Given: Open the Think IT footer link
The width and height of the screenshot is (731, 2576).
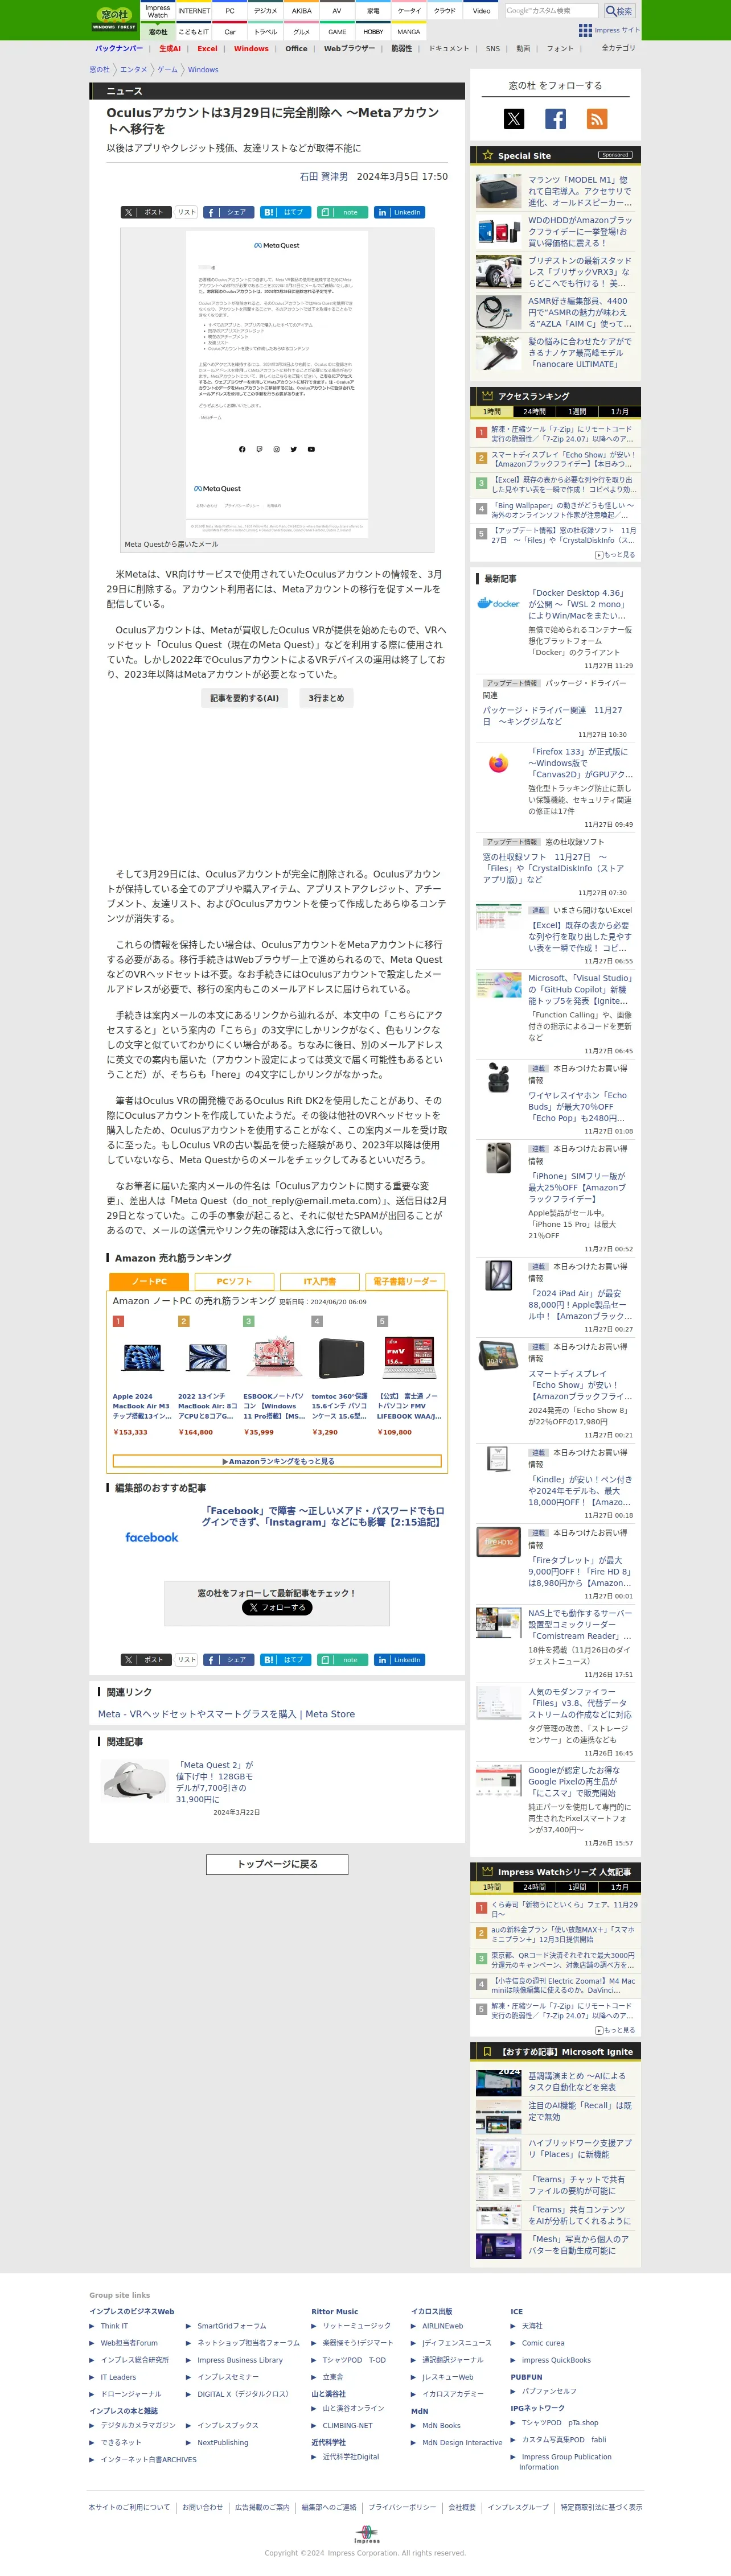Looking at the screenshot, I should pos(114,2326).
